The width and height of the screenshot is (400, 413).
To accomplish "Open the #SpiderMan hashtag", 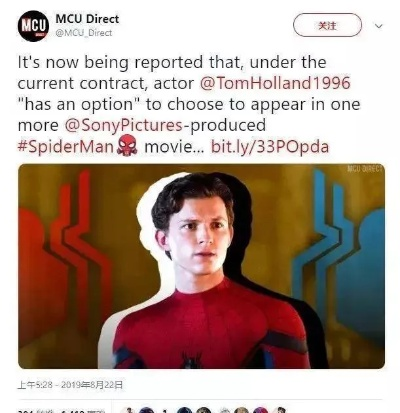I will pyautogui.click(x=66, y=147).
